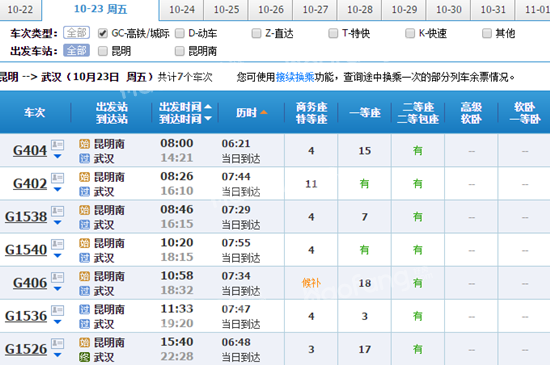Image resolution: width=550 pixels, height=365 pixels.
Task: Expand stop details arrow under G404
Action: point(58,156)
